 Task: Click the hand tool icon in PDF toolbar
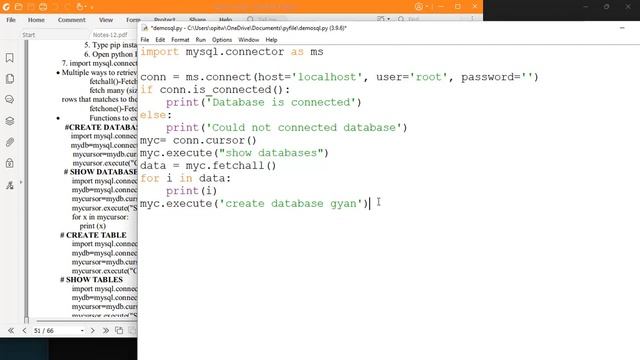click(80, 7)
